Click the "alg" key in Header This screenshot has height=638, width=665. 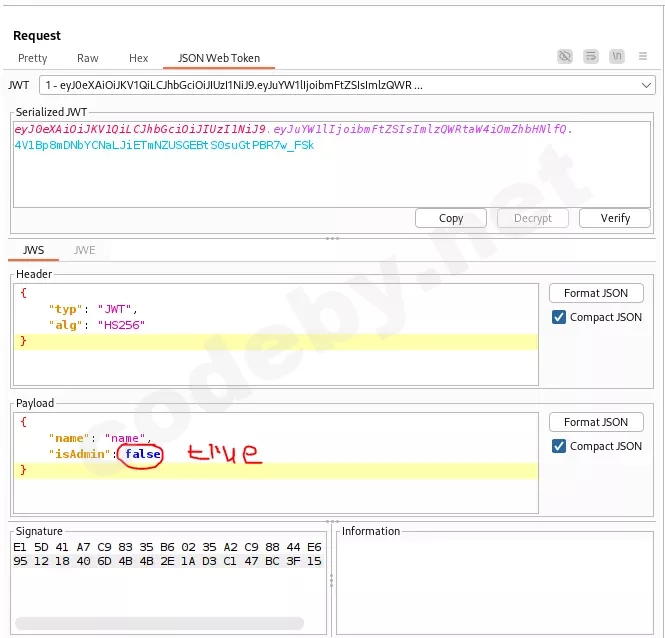[66, 325]
